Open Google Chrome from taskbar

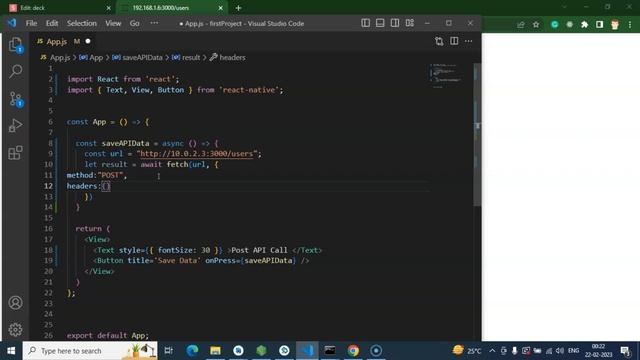coord(353,351)
